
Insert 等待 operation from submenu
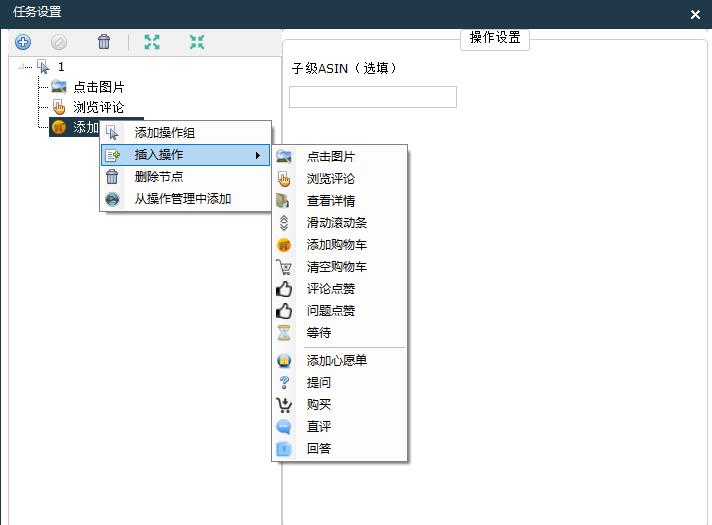coord(340,333)
